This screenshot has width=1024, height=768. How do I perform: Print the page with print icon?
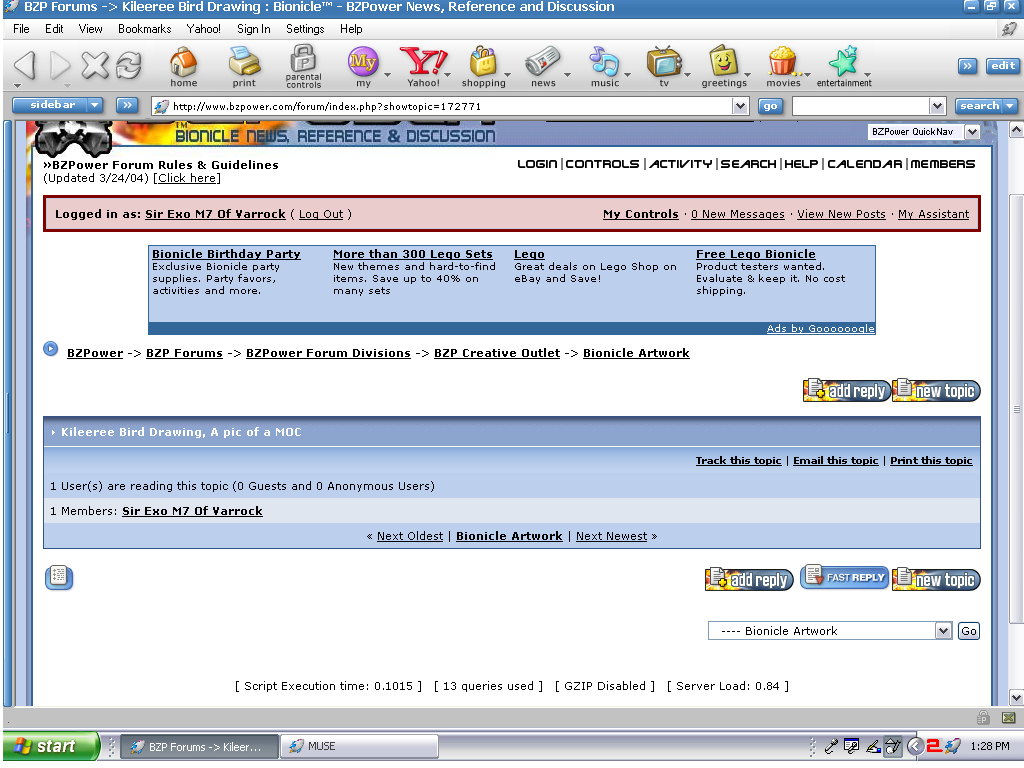[244, 67]
